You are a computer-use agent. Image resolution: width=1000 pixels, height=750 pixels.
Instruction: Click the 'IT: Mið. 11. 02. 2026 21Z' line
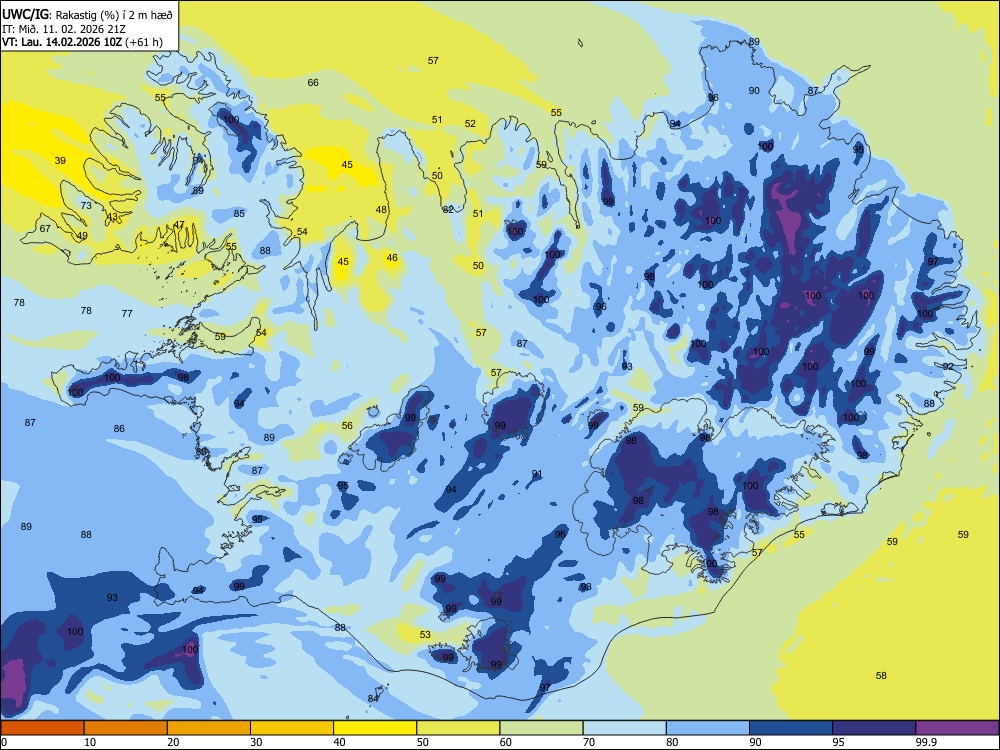(x=64, y=29)
